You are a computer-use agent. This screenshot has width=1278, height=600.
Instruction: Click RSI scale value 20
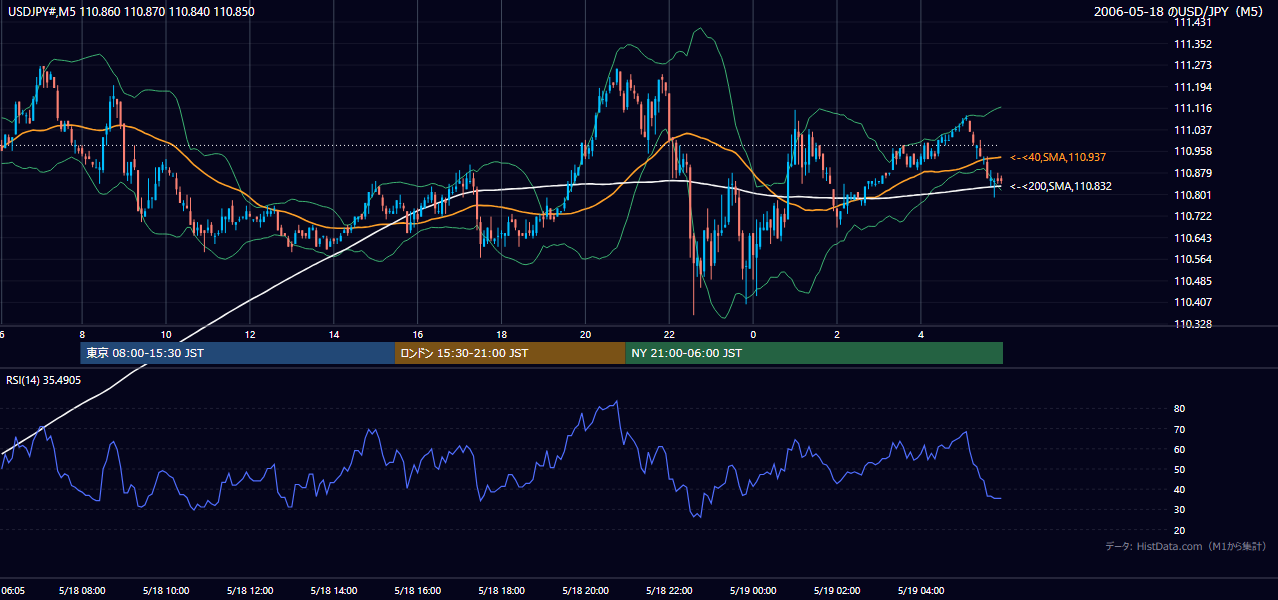[1179, 530]
